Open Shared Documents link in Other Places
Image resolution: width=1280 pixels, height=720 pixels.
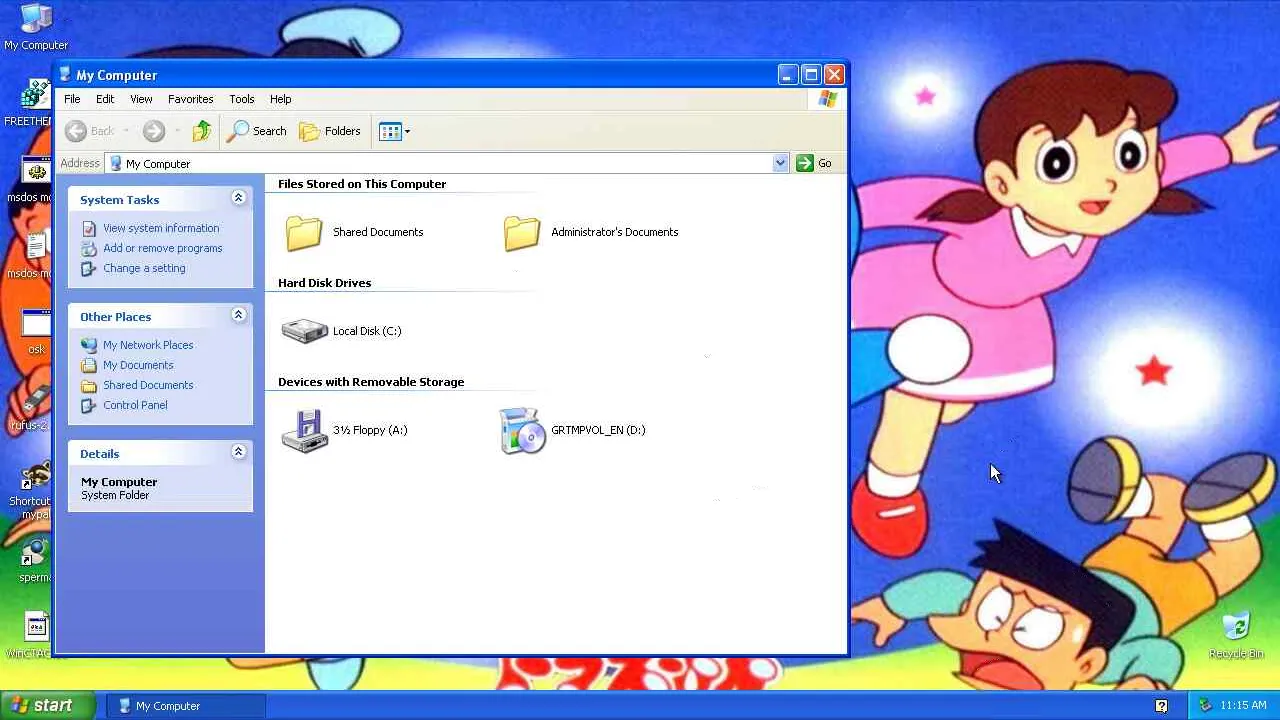pyautogui.click(x=148, y=385)
